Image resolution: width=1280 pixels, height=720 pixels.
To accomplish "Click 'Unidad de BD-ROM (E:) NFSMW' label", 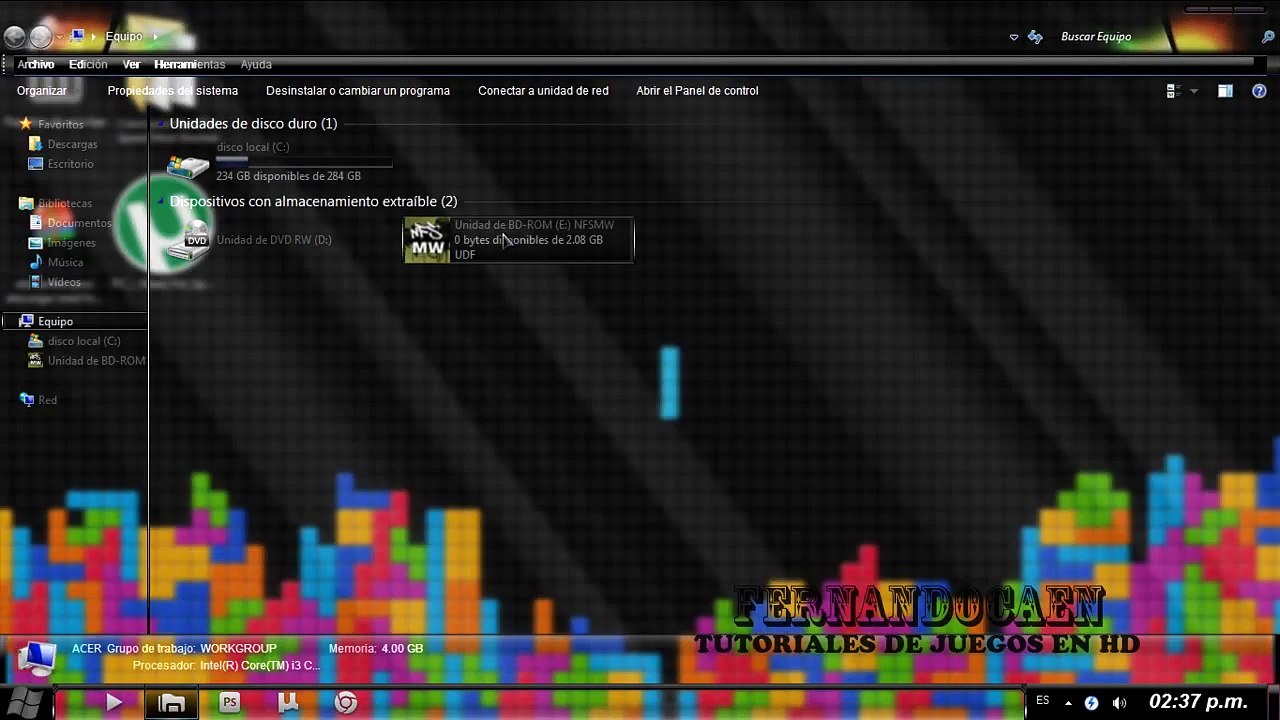I will [534, 225].
